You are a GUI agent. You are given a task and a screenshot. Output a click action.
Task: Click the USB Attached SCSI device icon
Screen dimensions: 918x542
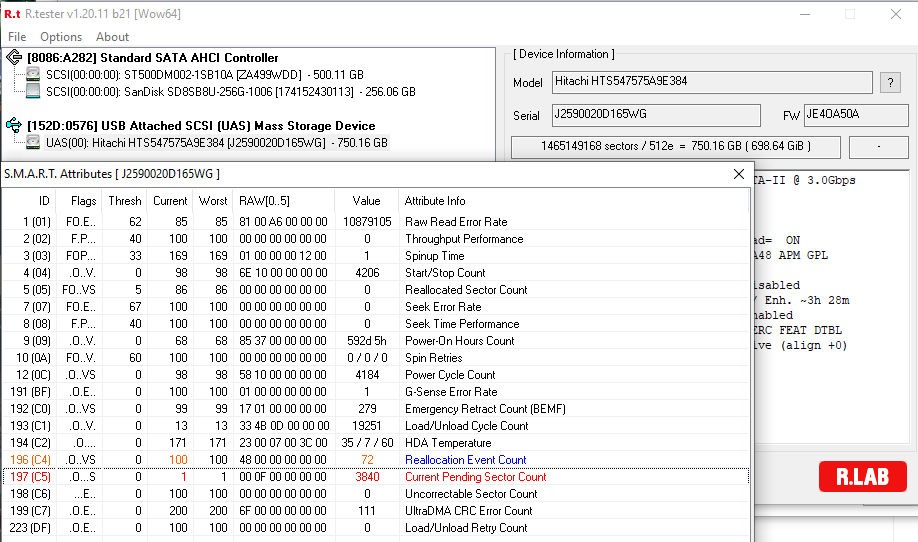14,126
